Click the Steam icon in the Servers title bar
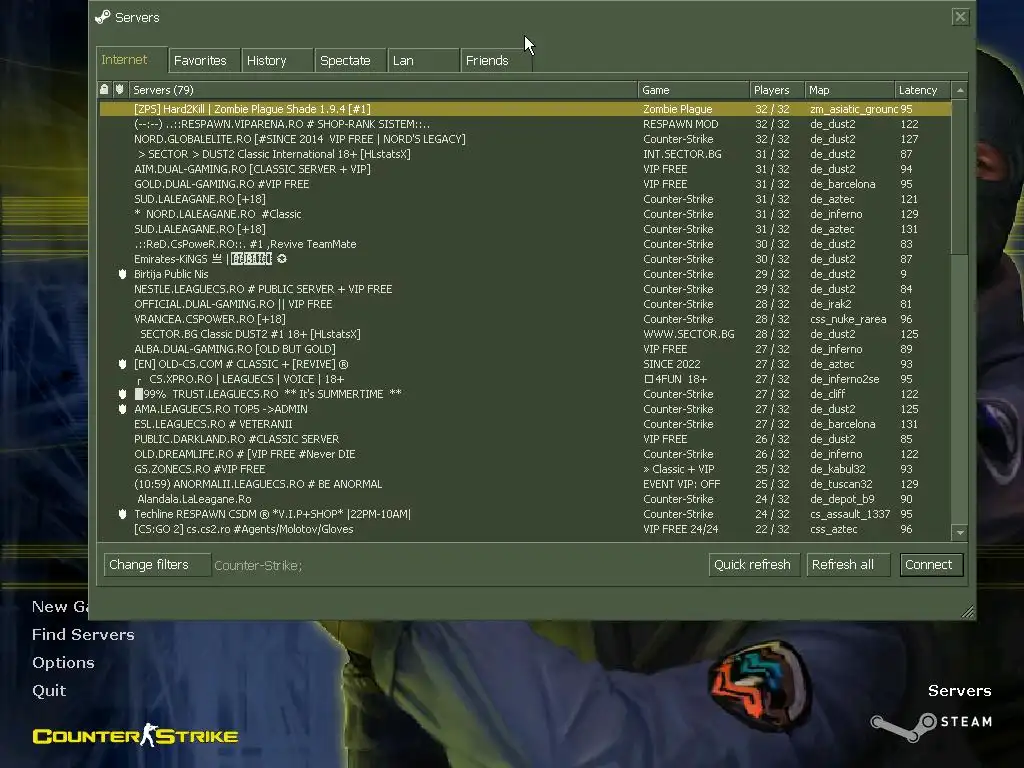 (x=103, y=17)
